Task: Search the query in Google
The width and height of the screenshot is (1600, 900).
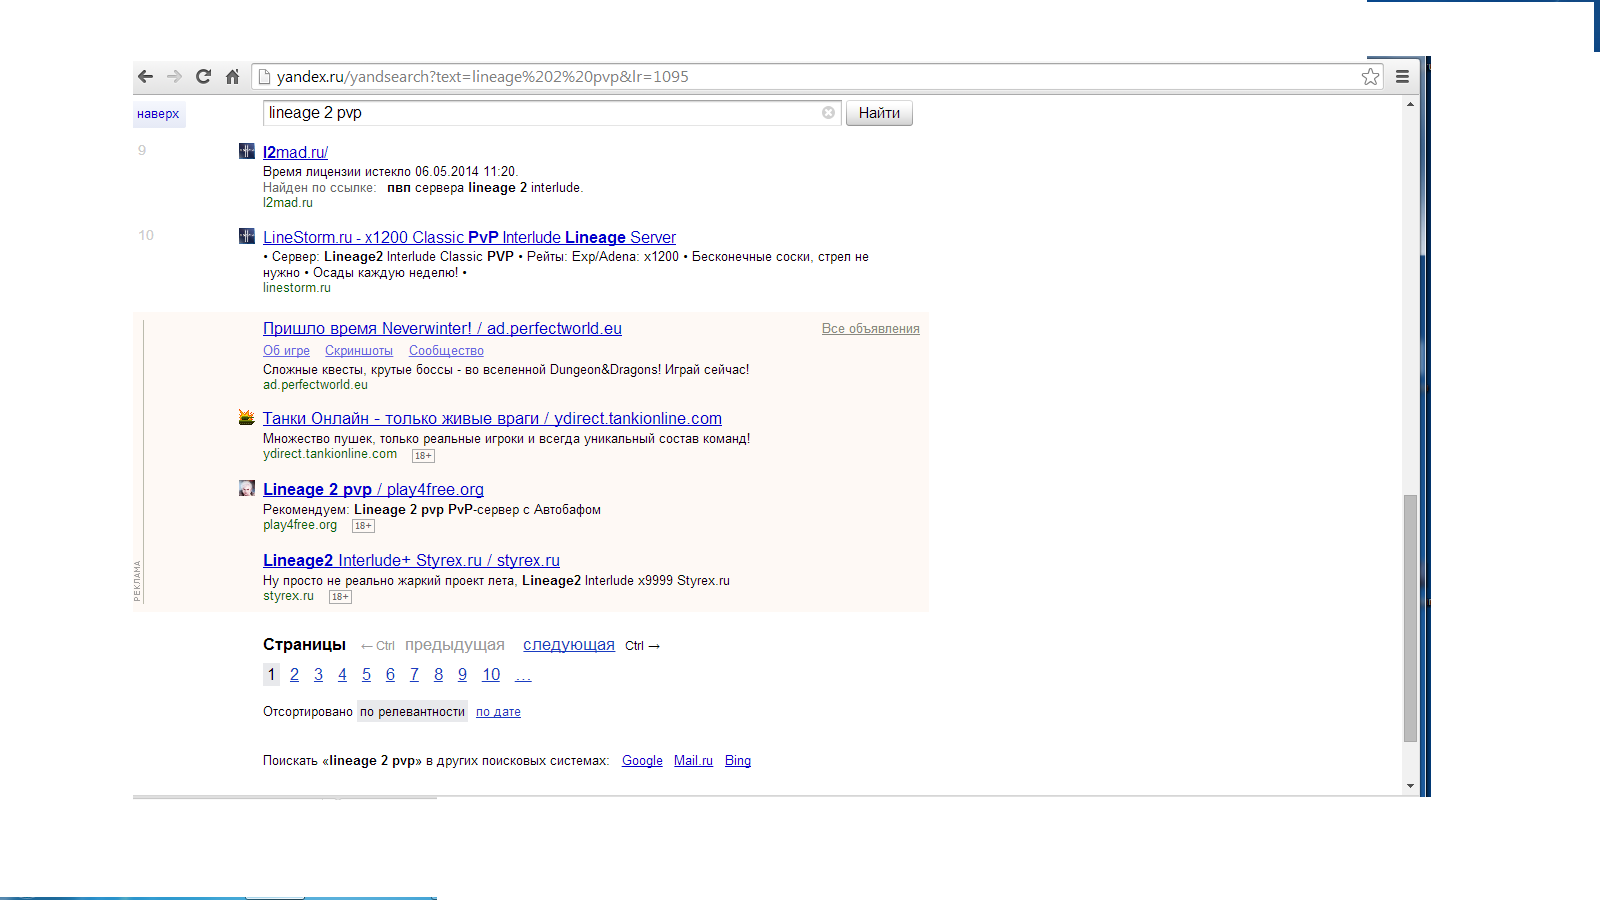Action: click(642, 761)
